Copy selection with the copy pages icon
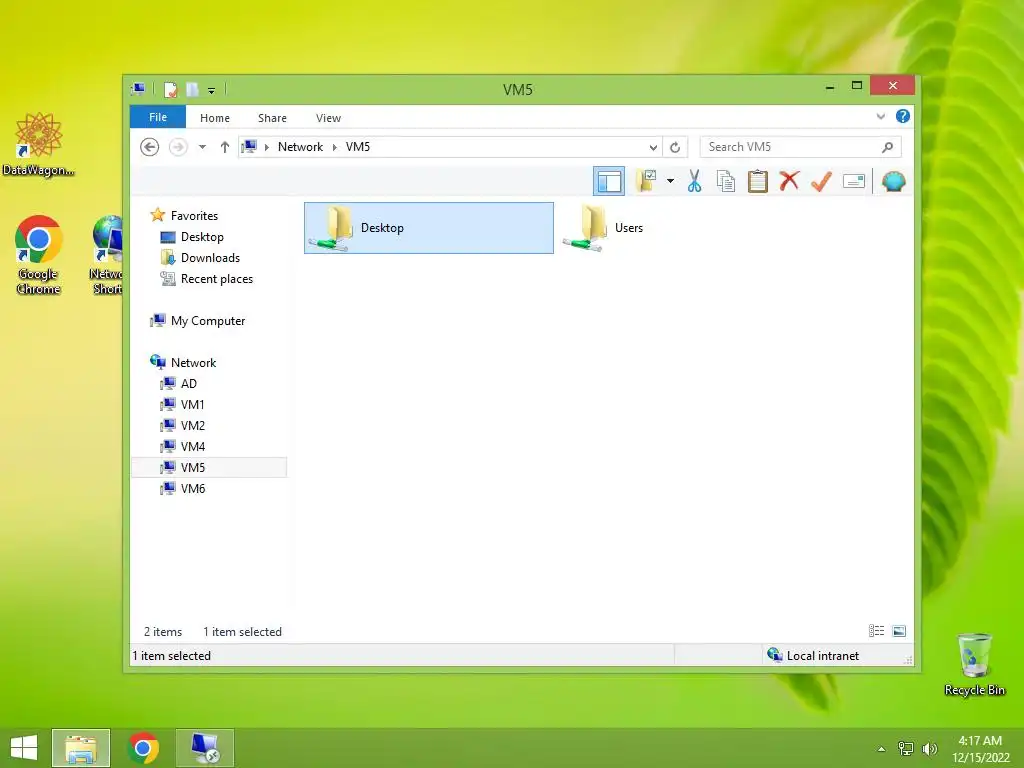 (726, 181)
